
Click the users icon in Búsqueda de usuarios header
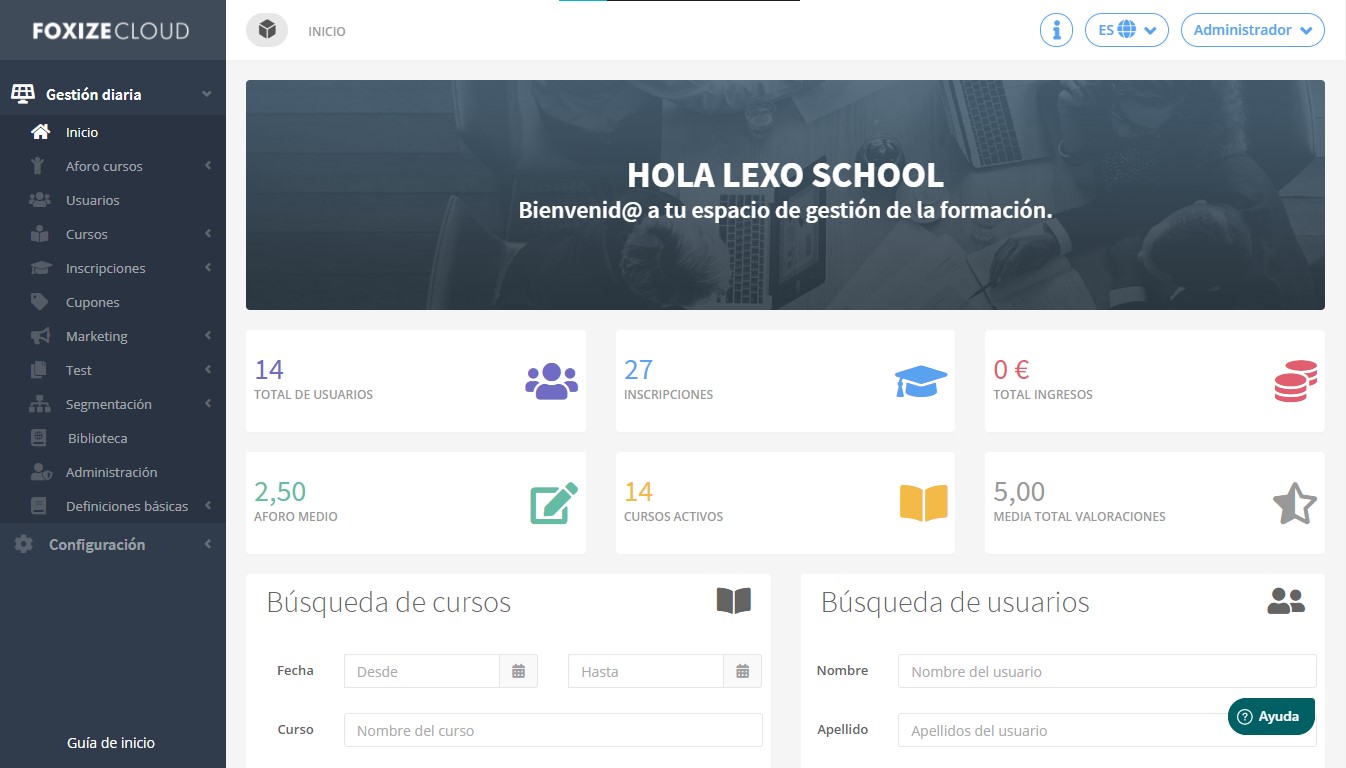click(x=1286, y=601)
